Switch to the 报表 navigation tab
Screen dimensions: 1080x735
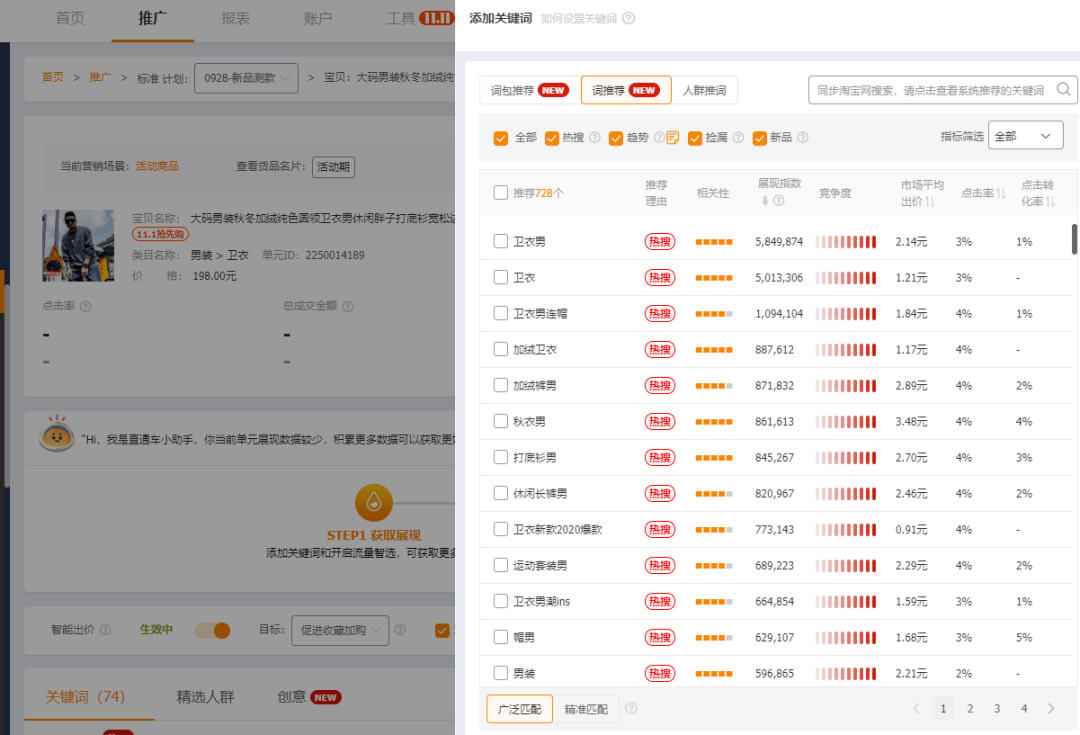[235, 19]
